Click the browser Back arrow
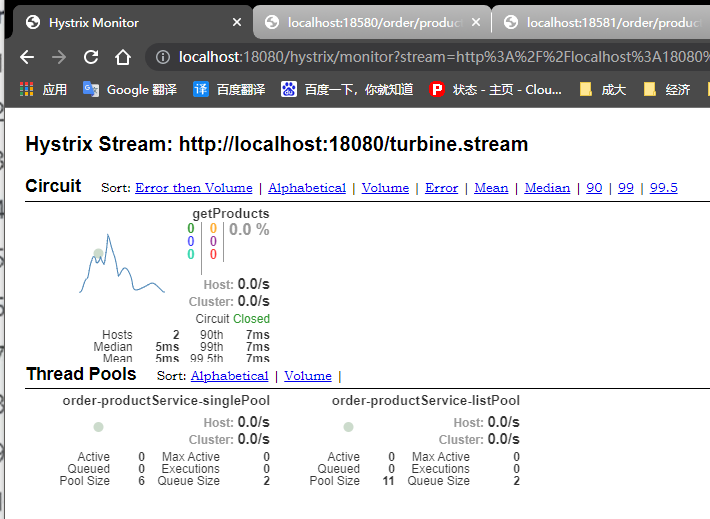Viewport: 710px width, 519px height. click(27, 57)
